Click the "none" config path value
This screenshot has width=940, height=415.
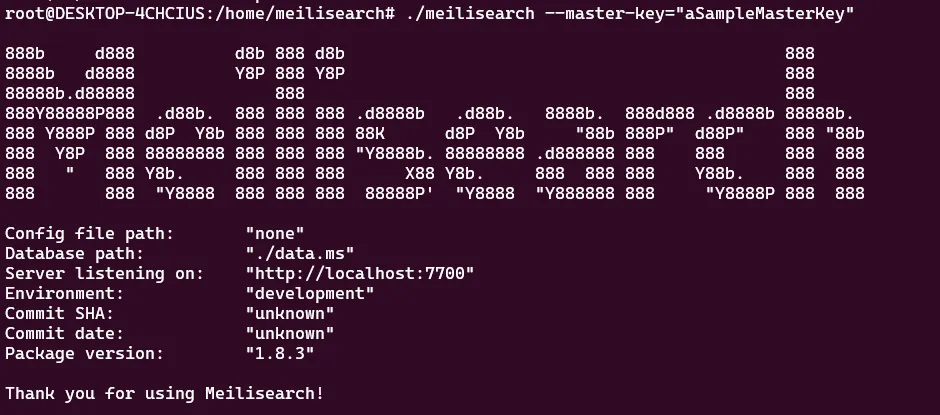tap(275, 233)
